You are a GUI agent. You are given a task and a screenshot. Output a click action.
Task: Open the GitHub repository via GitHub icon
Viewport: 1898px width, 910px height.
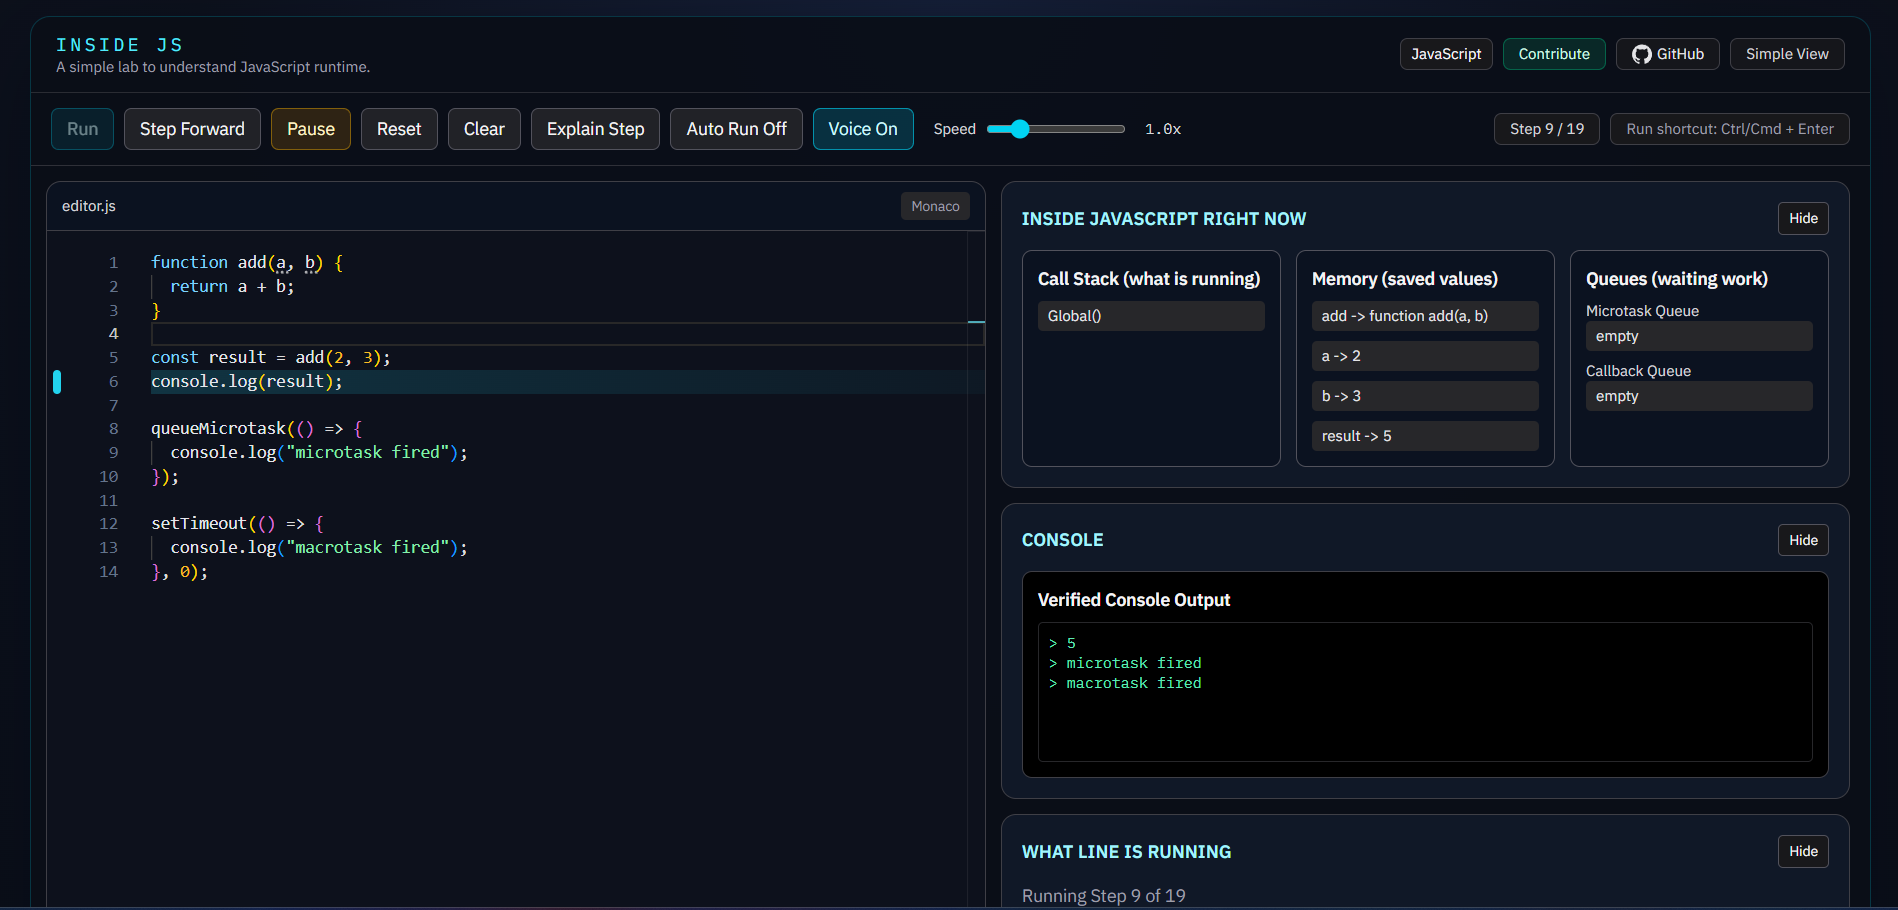[x=1666, y=54]
